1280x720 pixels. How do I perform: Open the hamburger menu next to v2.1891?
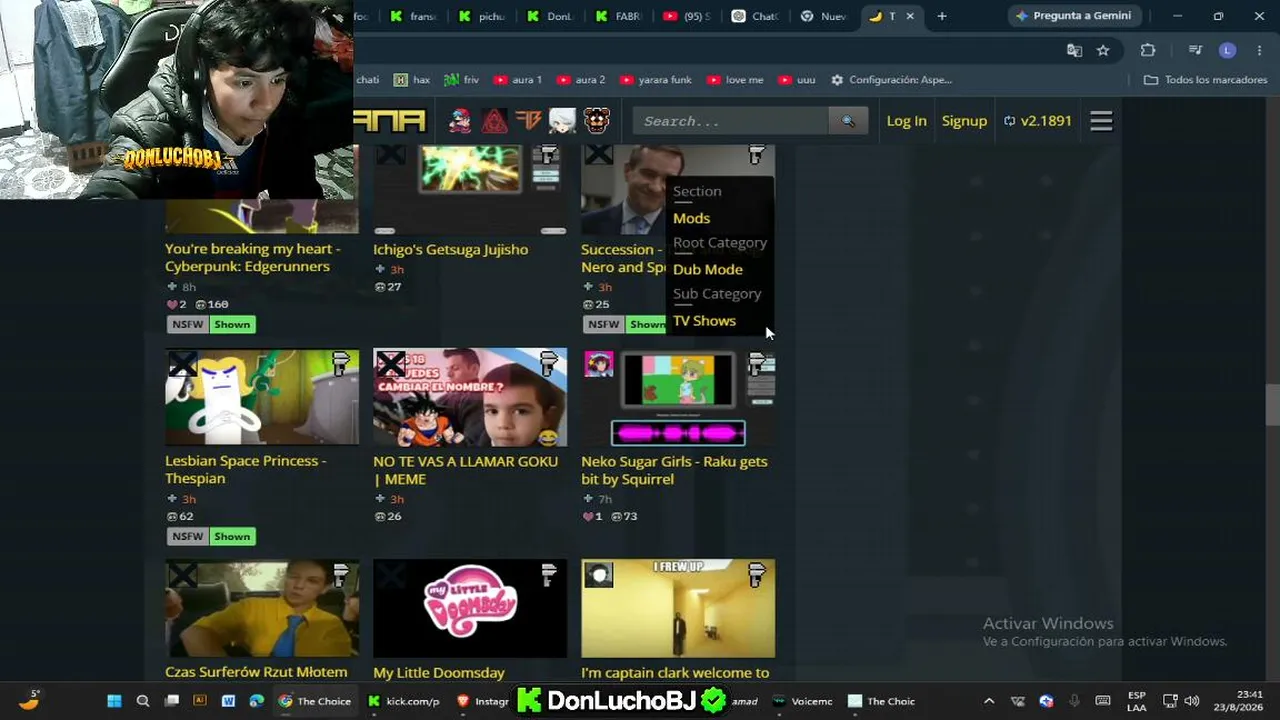[1101, 121]
